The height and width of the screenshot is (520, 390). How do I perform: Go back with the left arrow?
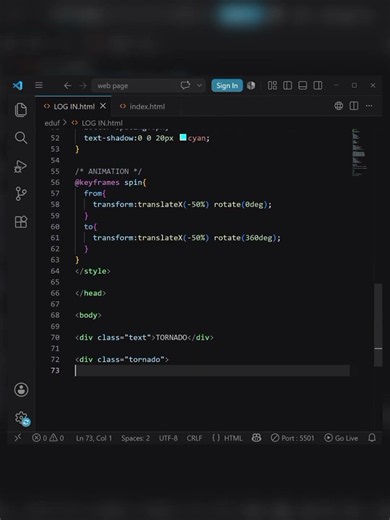tap(67, 86)
